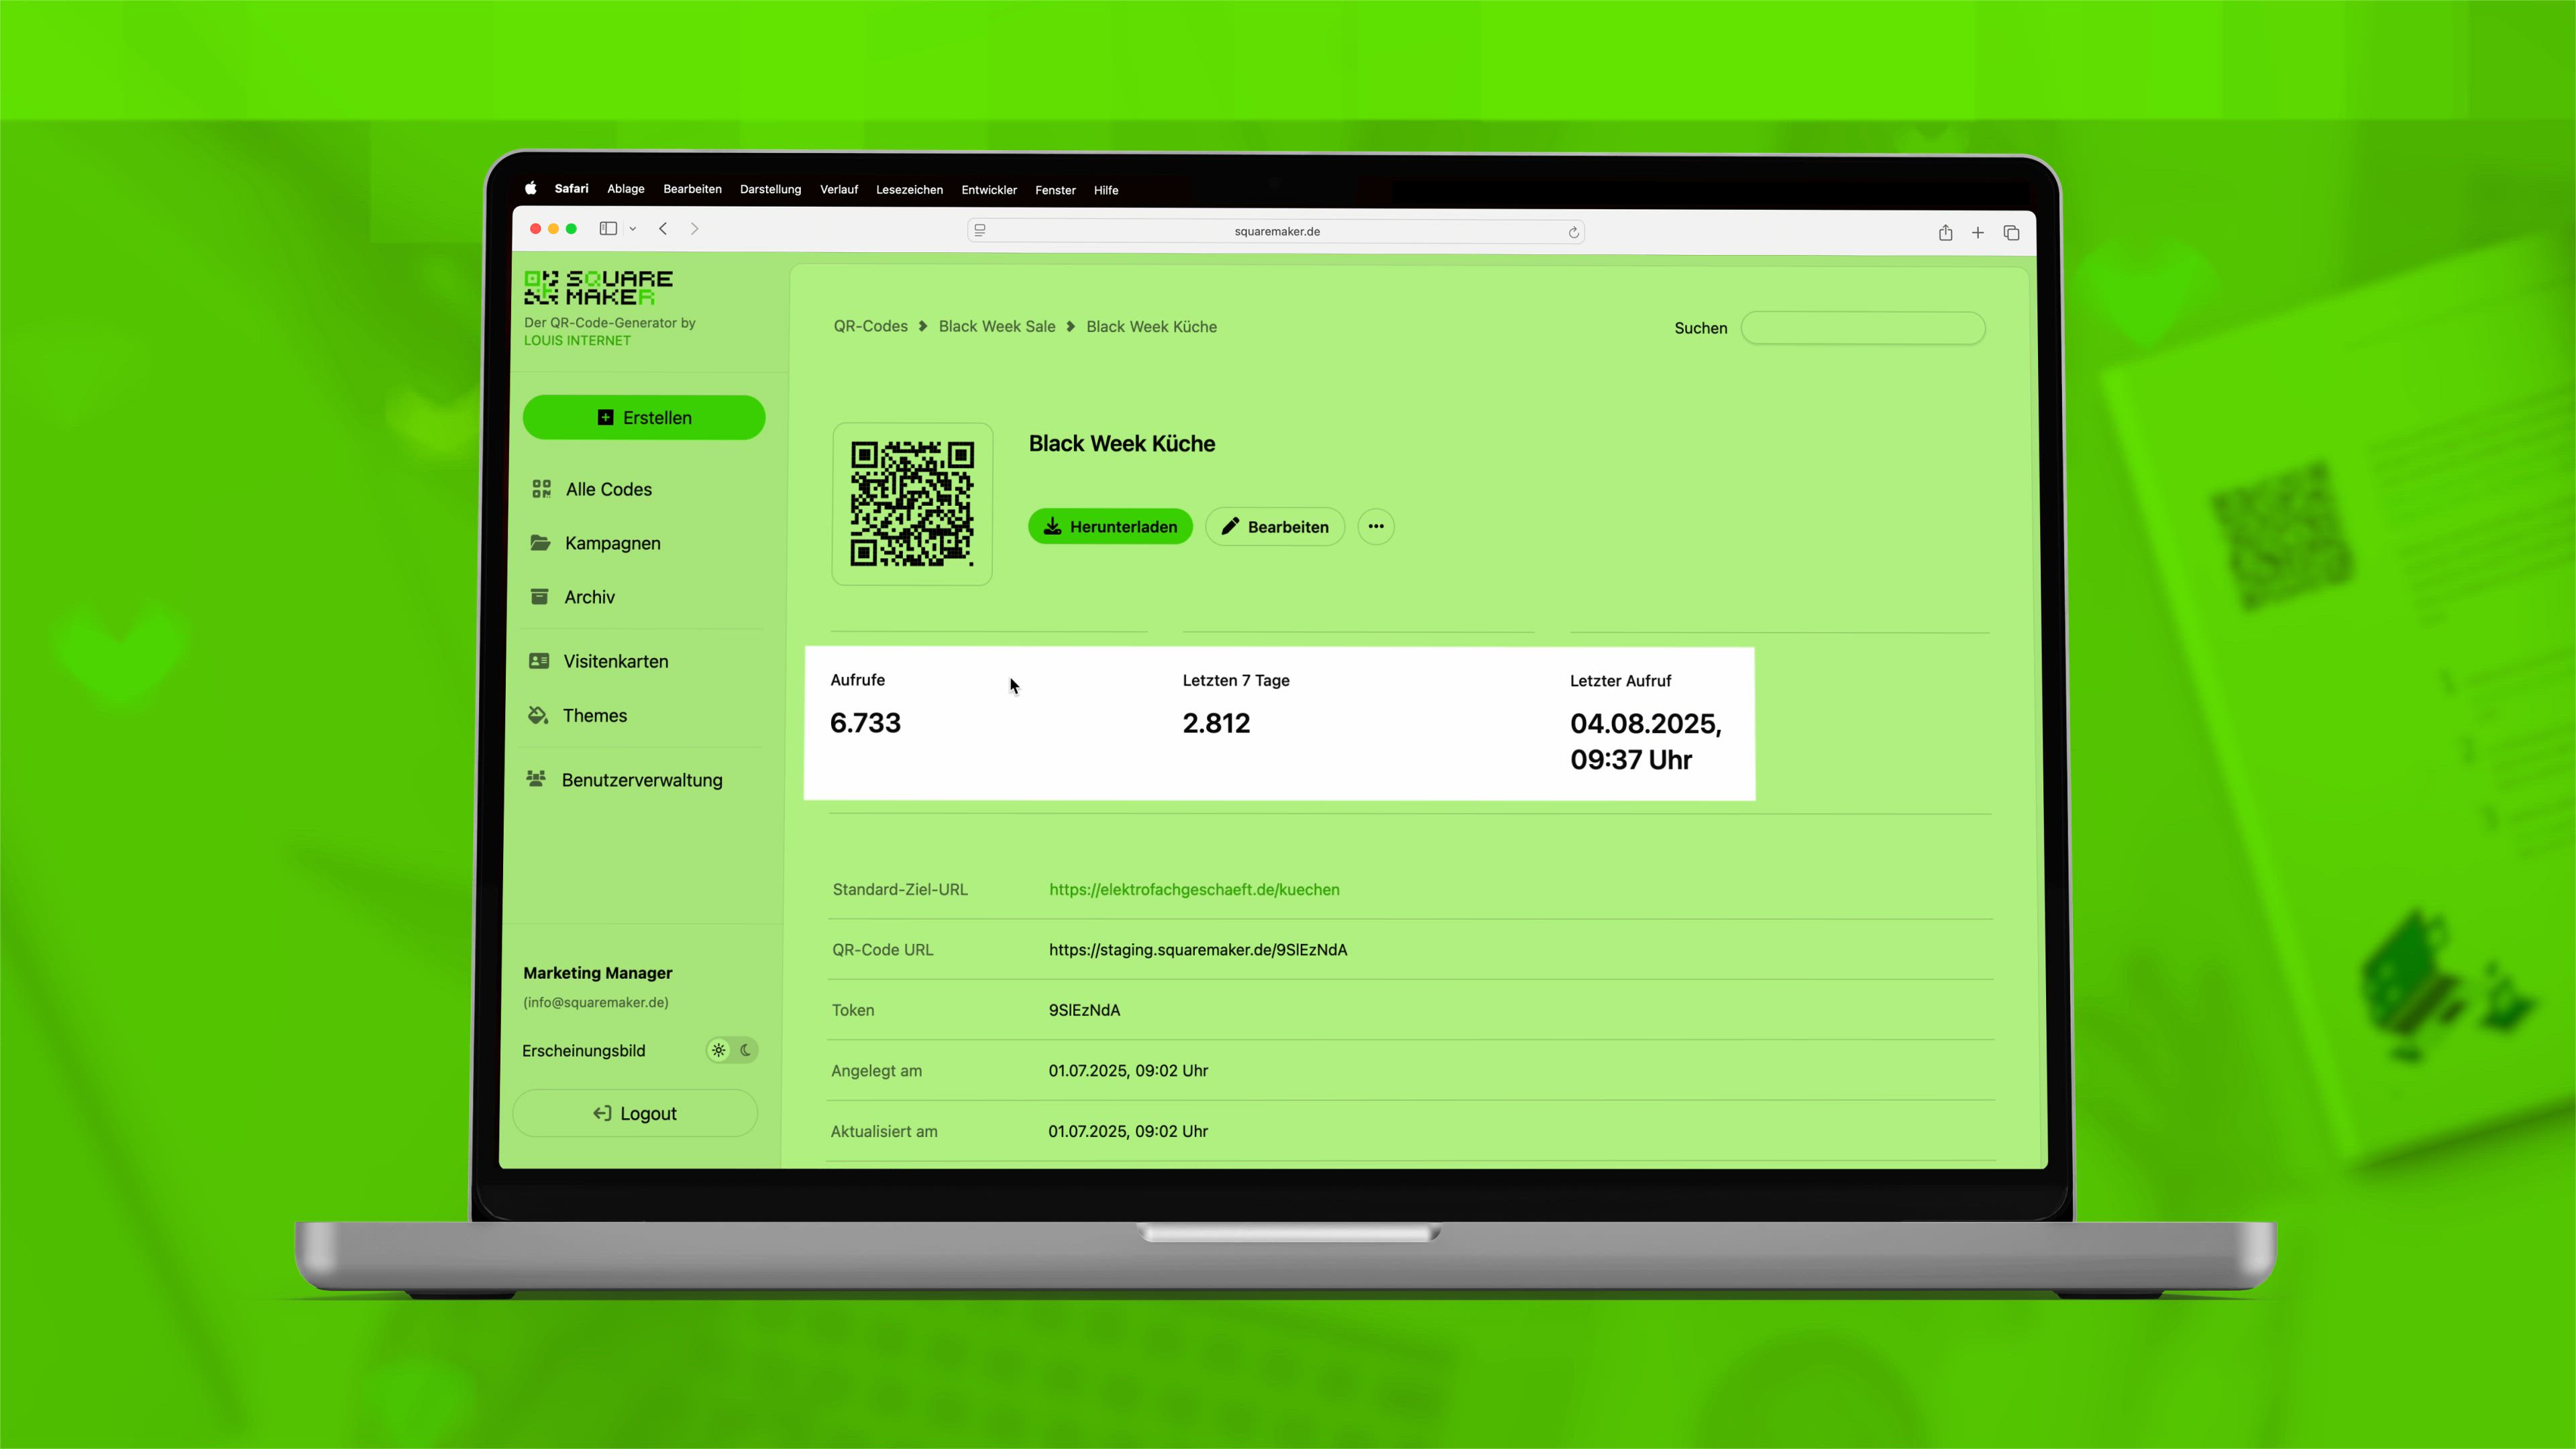Viewport: 2576px width, 1449px height.
Task: Click the Alle Codes QR icon
Action: [541, 489]
